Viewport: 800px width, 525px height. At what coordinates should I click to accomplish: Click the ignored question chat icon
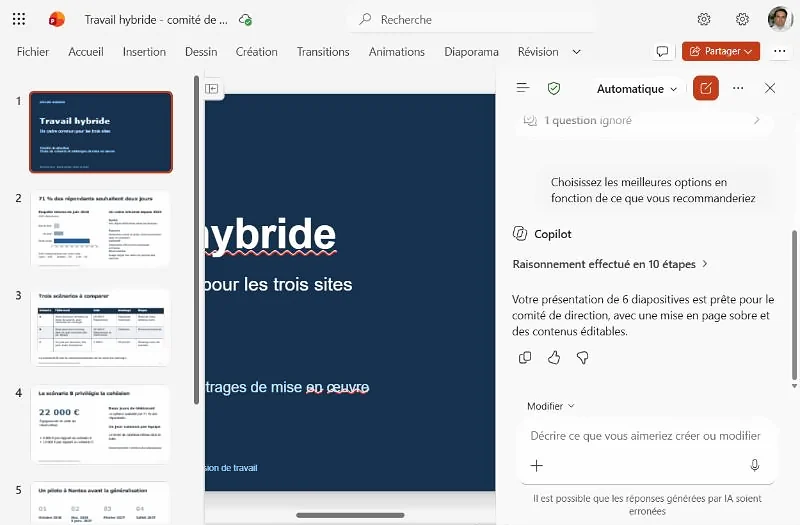point(530,120)
